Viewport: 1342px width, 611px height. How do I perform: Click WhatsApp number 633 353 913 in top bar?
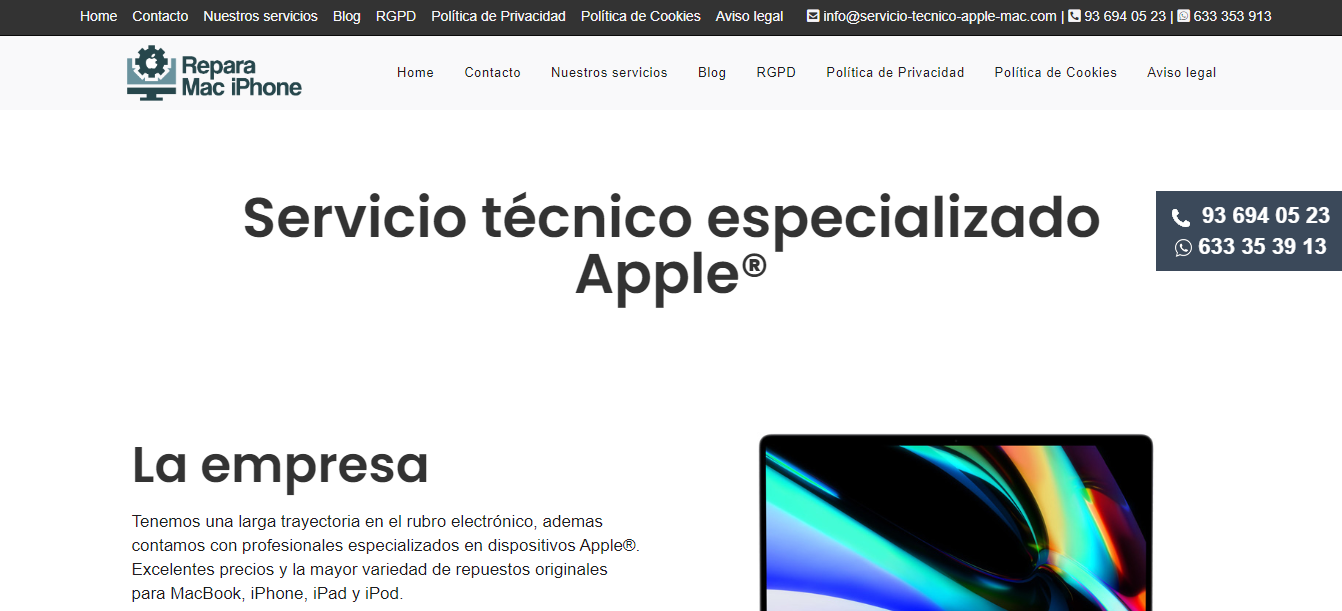(1233, 16)
